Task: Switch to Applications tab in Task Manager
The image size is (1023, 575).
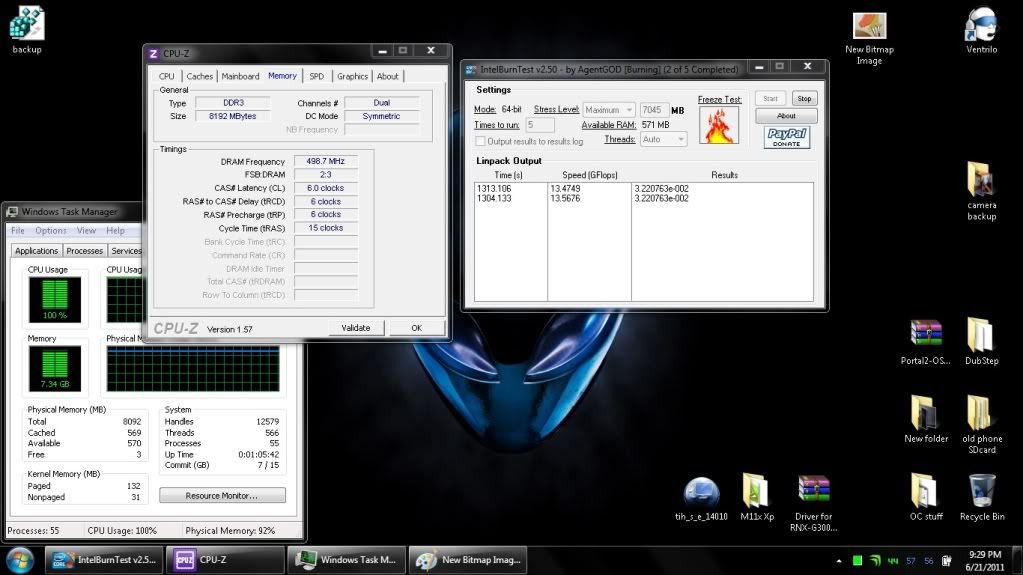Action: tap(37, 251)
